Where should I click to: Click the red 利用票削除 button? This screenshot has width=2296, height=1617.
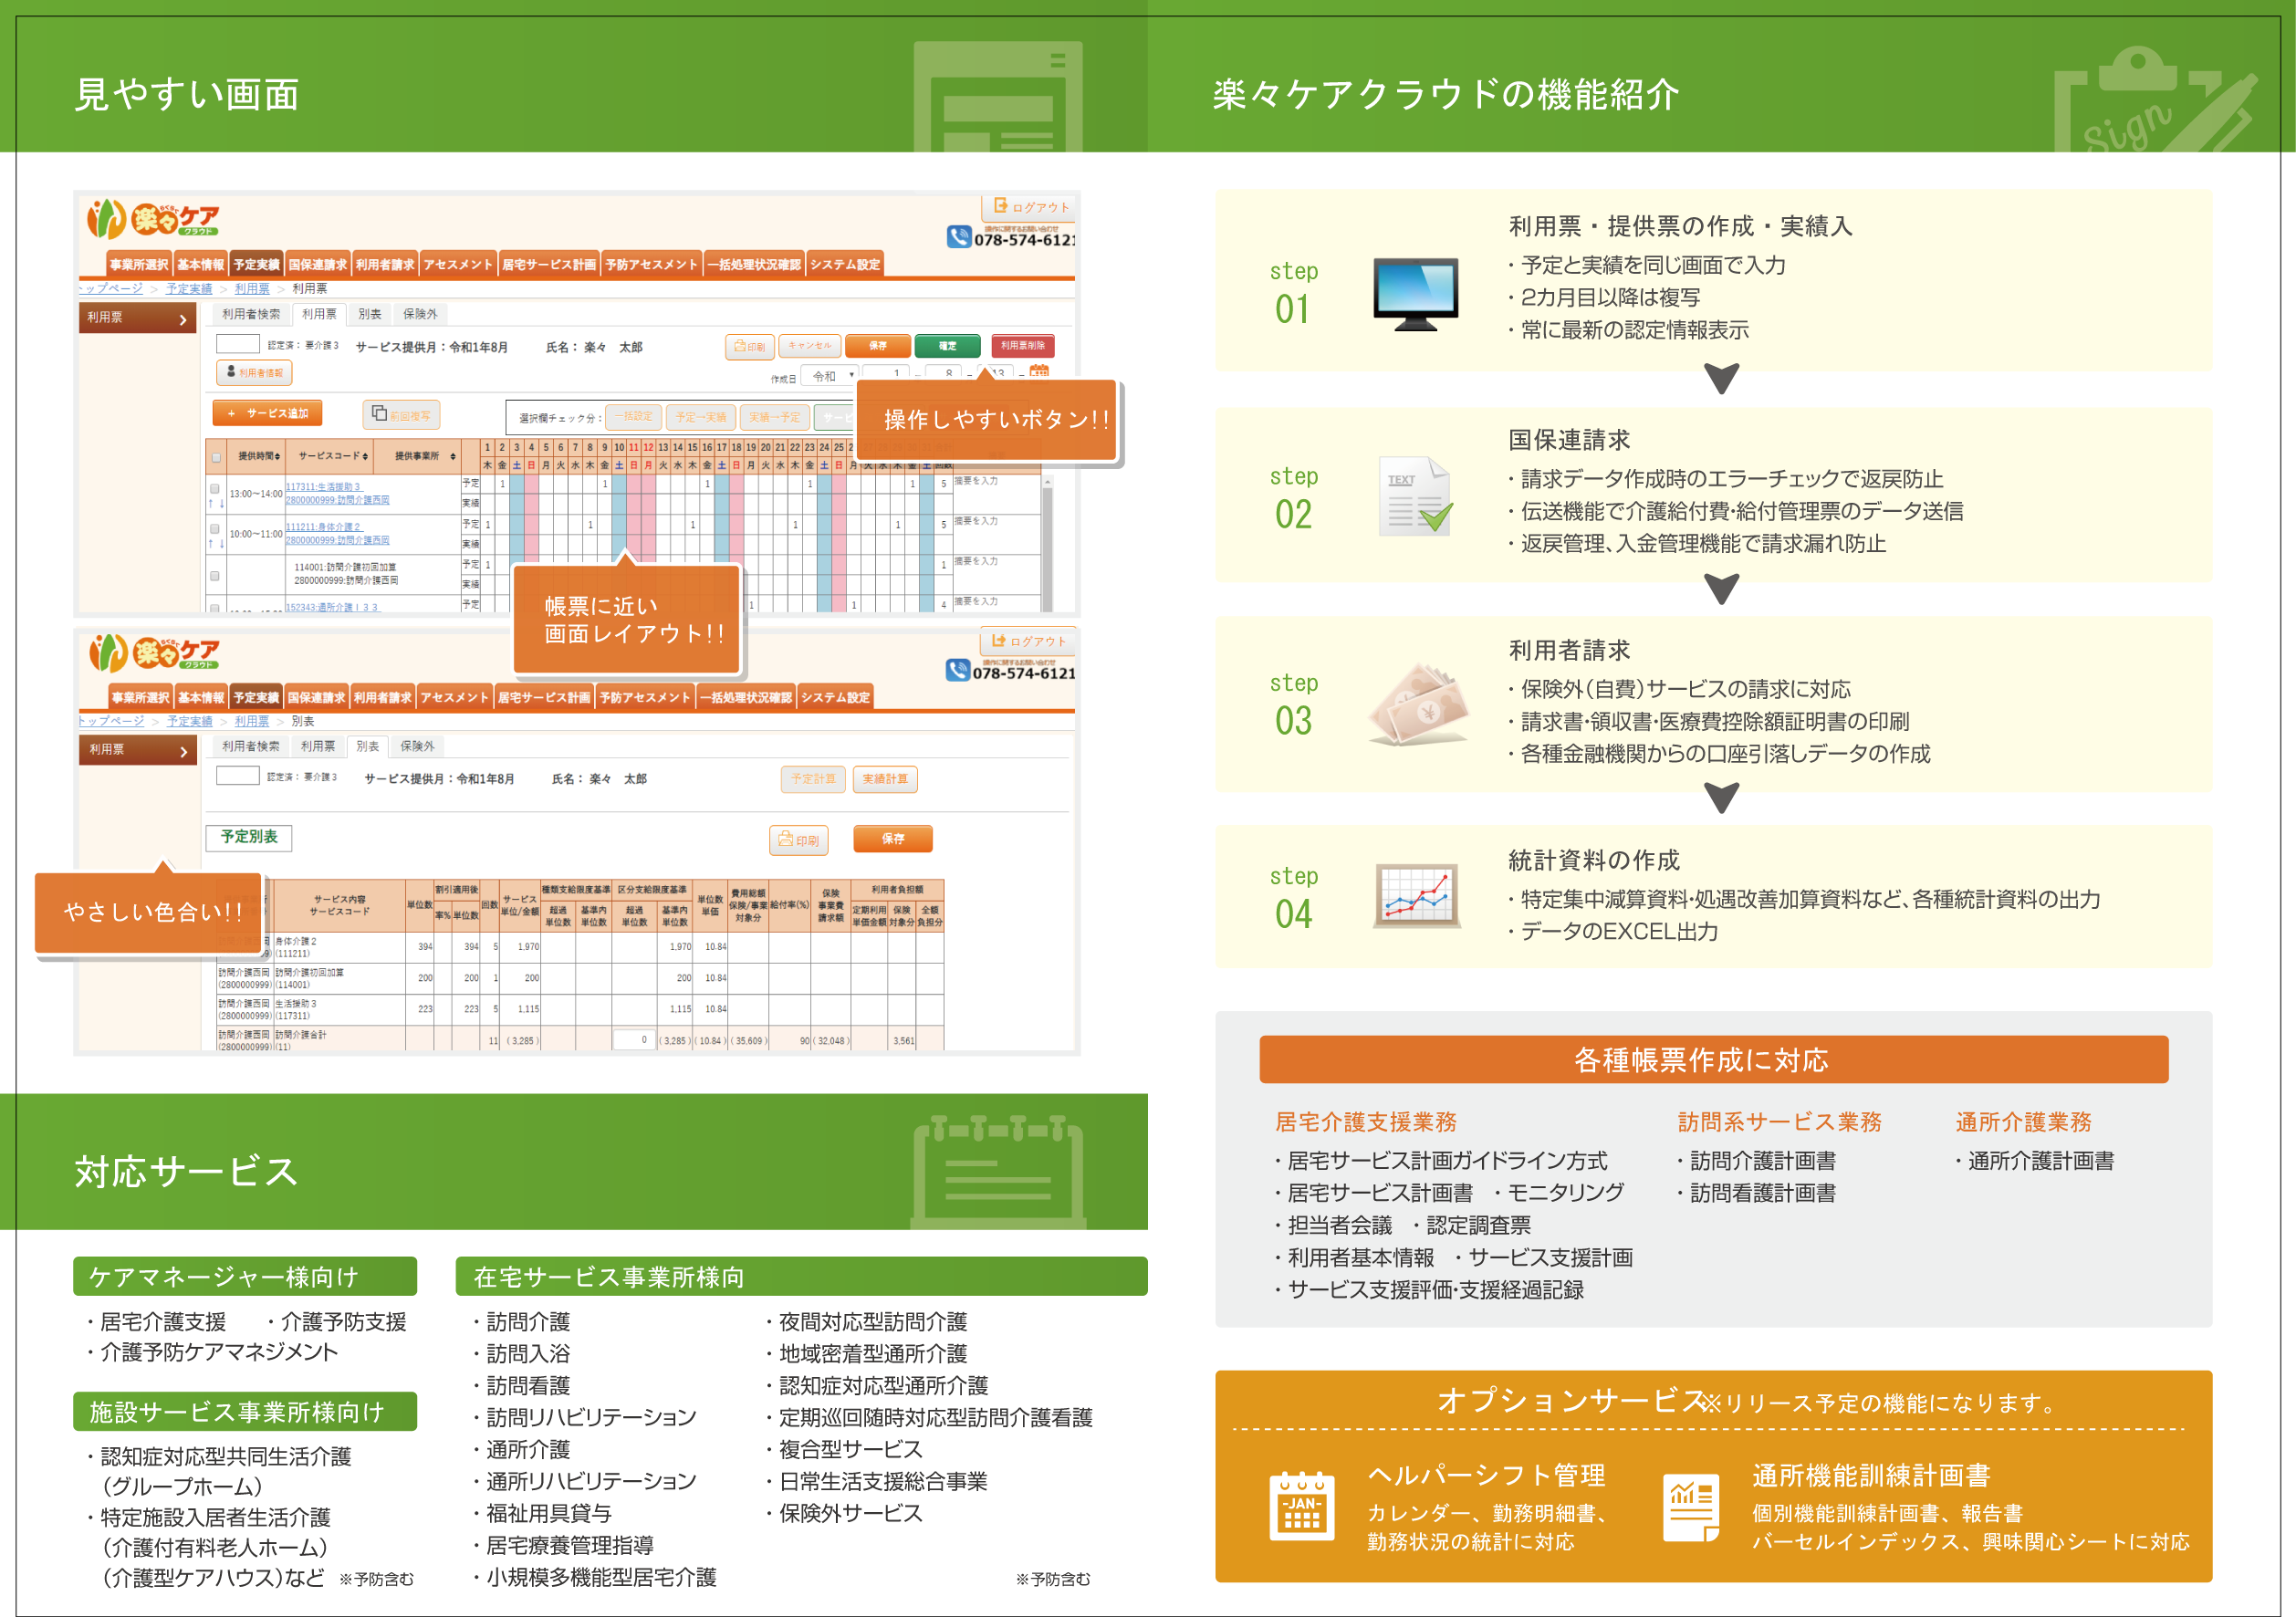coord(1023,345)
